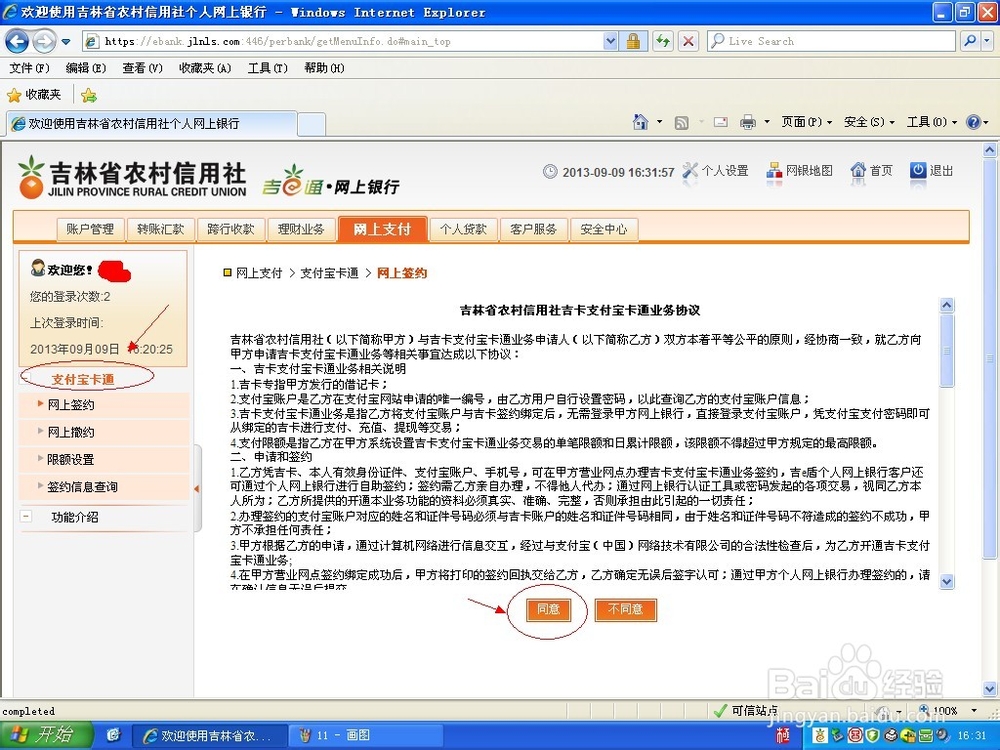Image resolution: width=1000 pixels, height=750 pixels.
Task: Open the 工具(T) menu
Action: pyautogui.click(x=267, y=68)
